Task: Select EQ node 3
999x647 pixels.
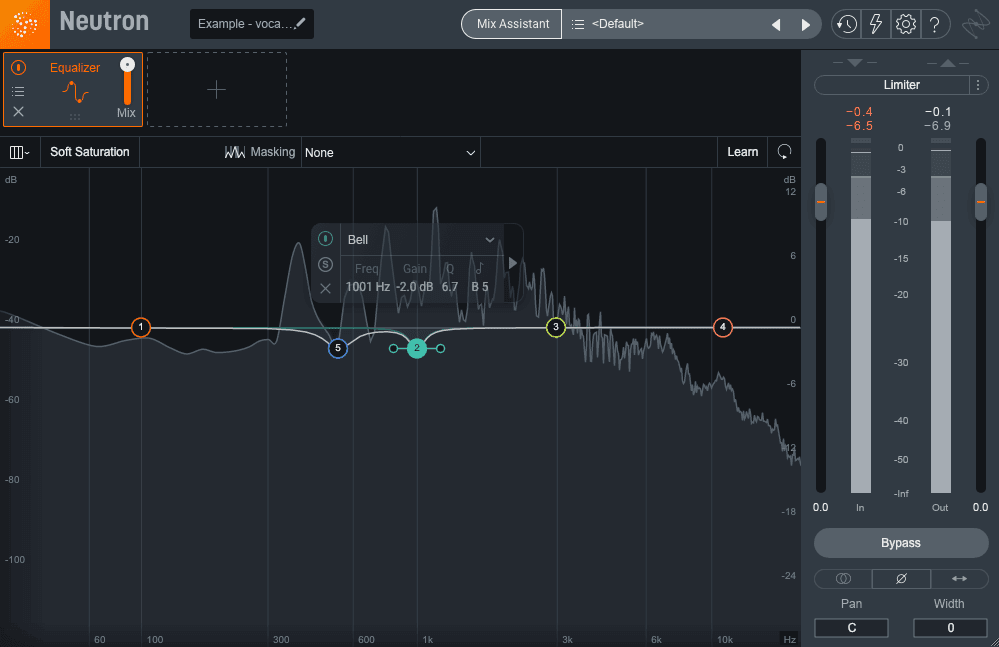Action: tap(556, 327)
